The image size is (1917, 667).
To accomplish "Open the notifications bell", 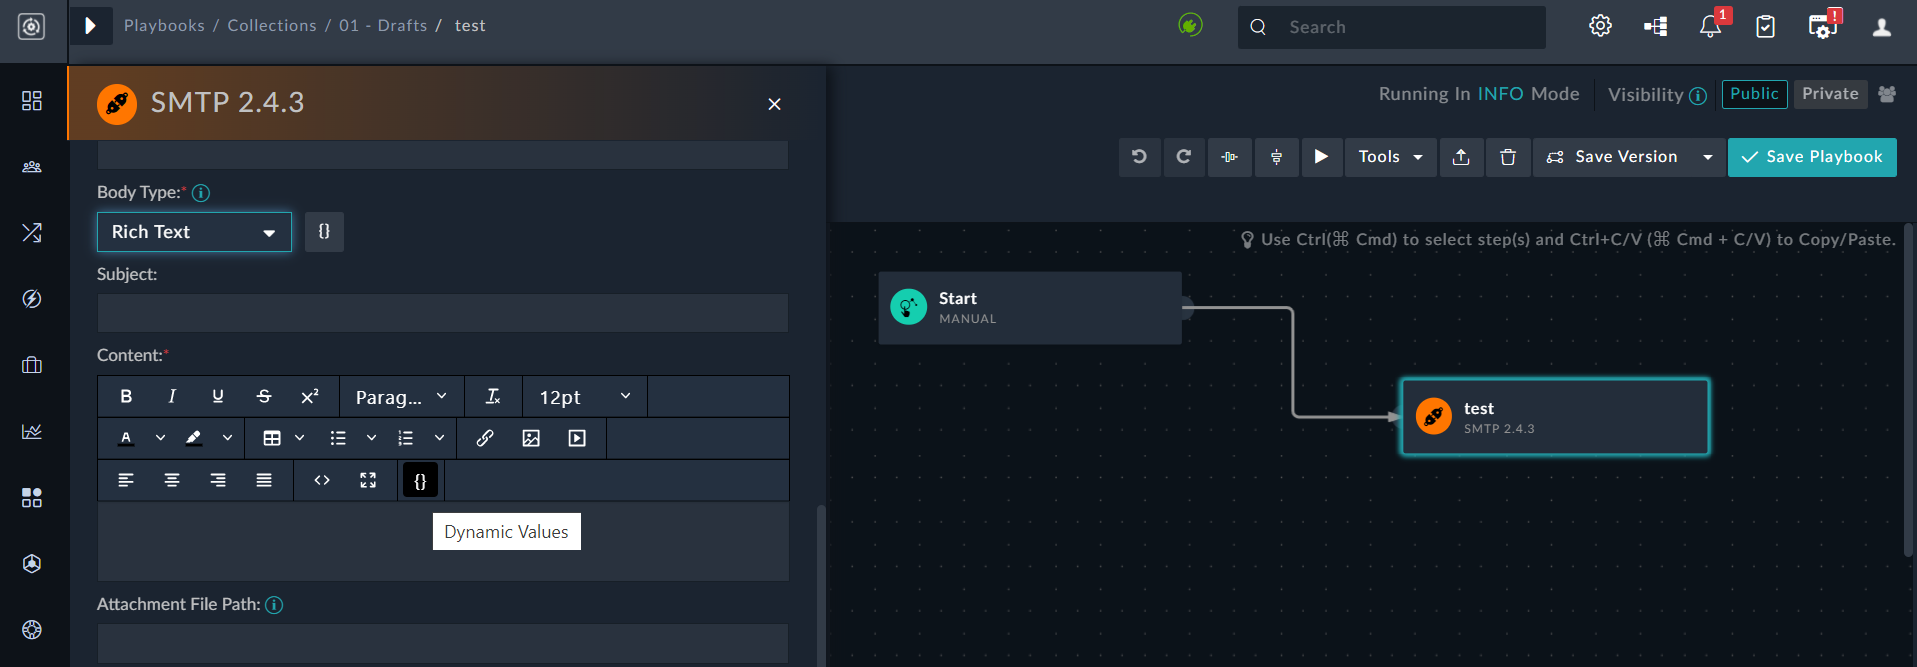I will click(x=1710, y=27).
